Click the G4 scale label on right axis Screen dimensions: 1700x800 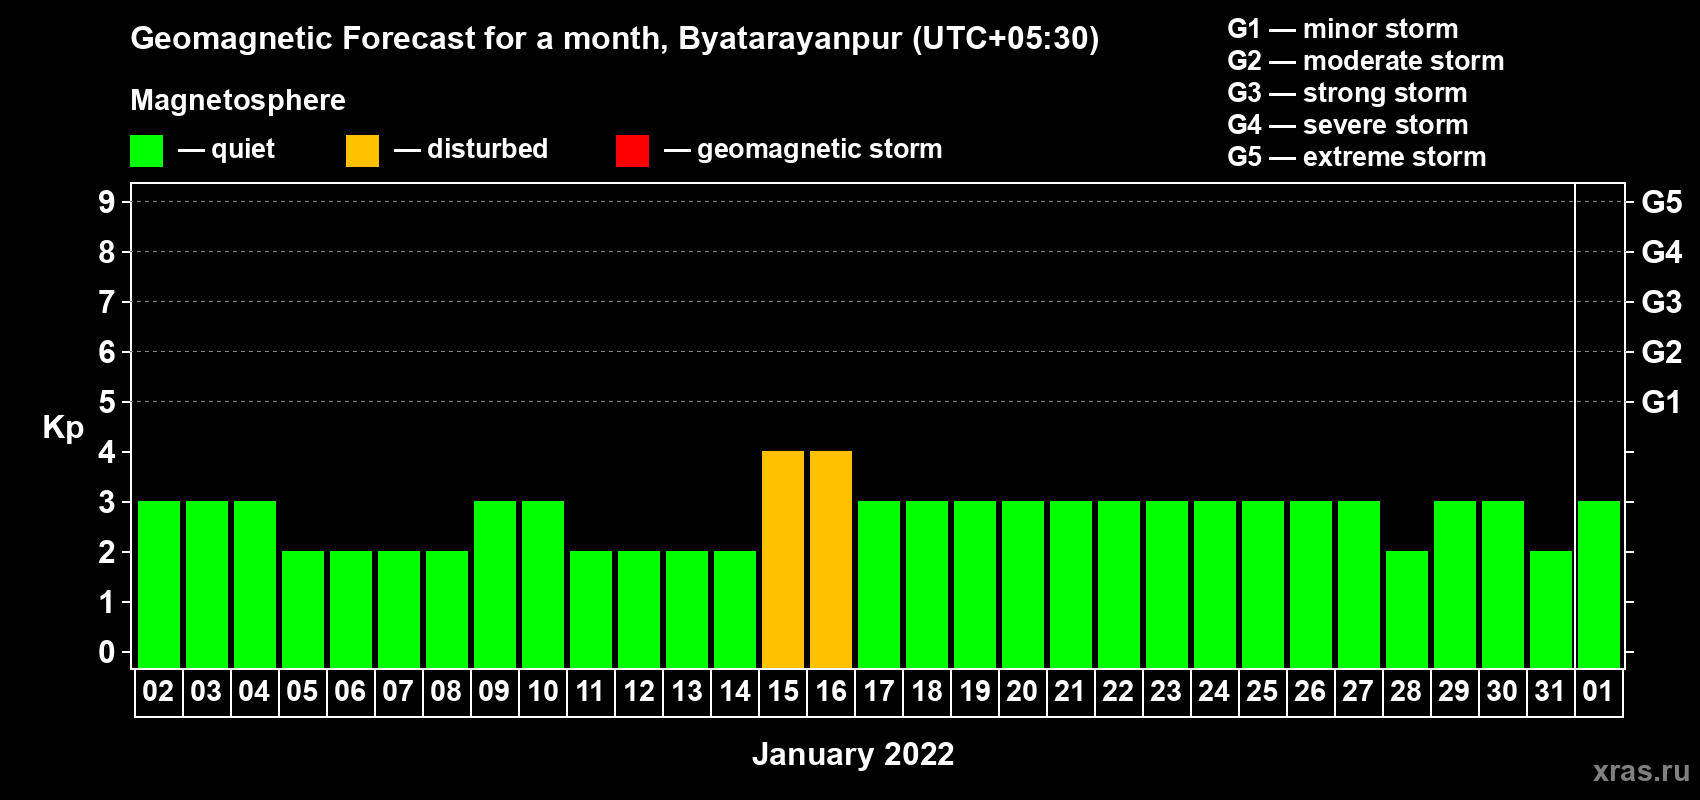tap(1662, 252)
